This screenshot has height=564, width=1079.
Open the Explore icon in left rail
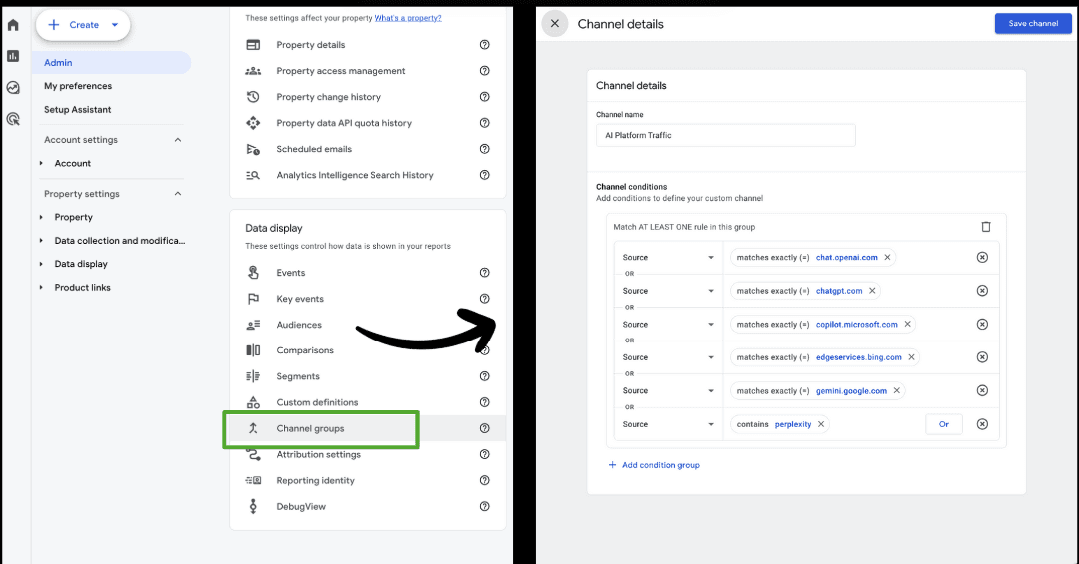13,87
